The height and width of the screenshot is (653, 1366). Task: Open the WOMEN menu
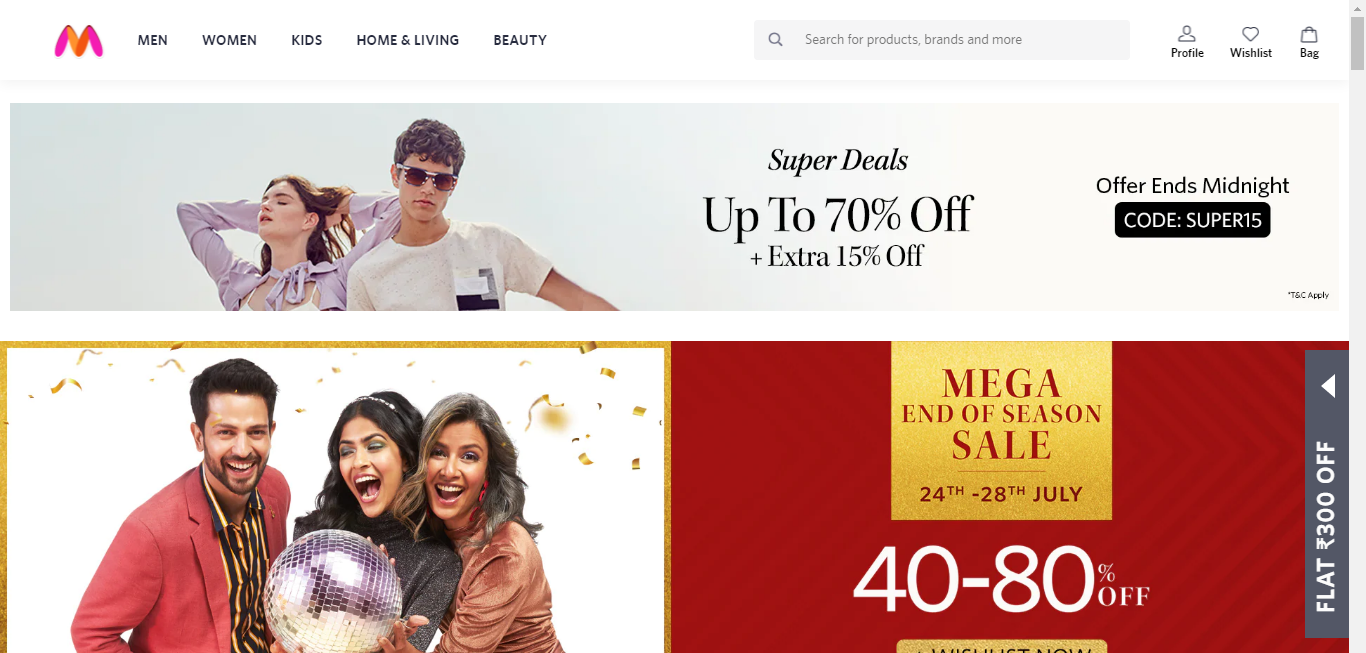coord(229,40)
